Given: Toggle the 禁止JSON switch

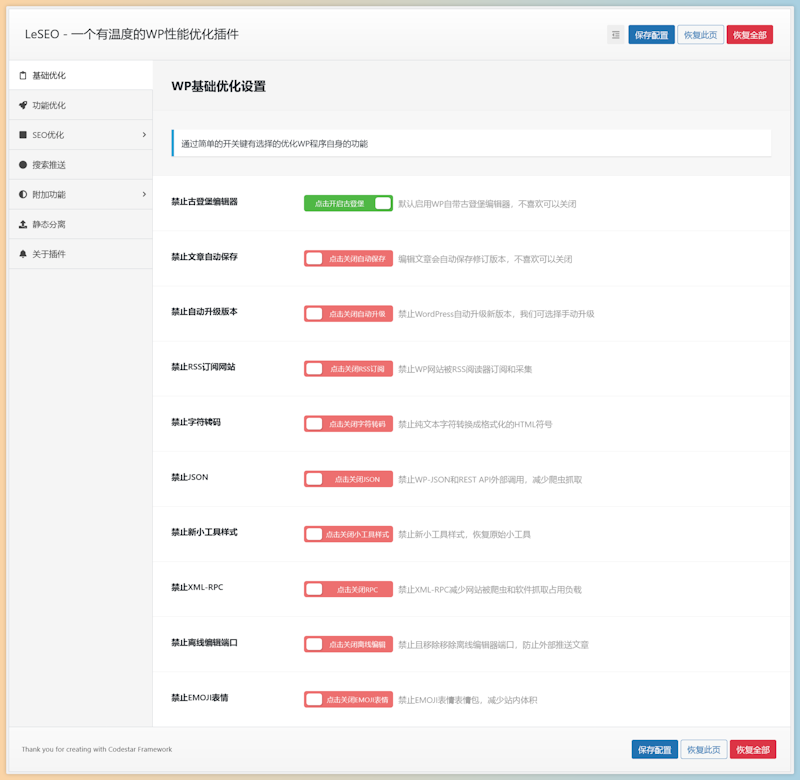Looking at the screenshot, I should click(x=348, y=479).
